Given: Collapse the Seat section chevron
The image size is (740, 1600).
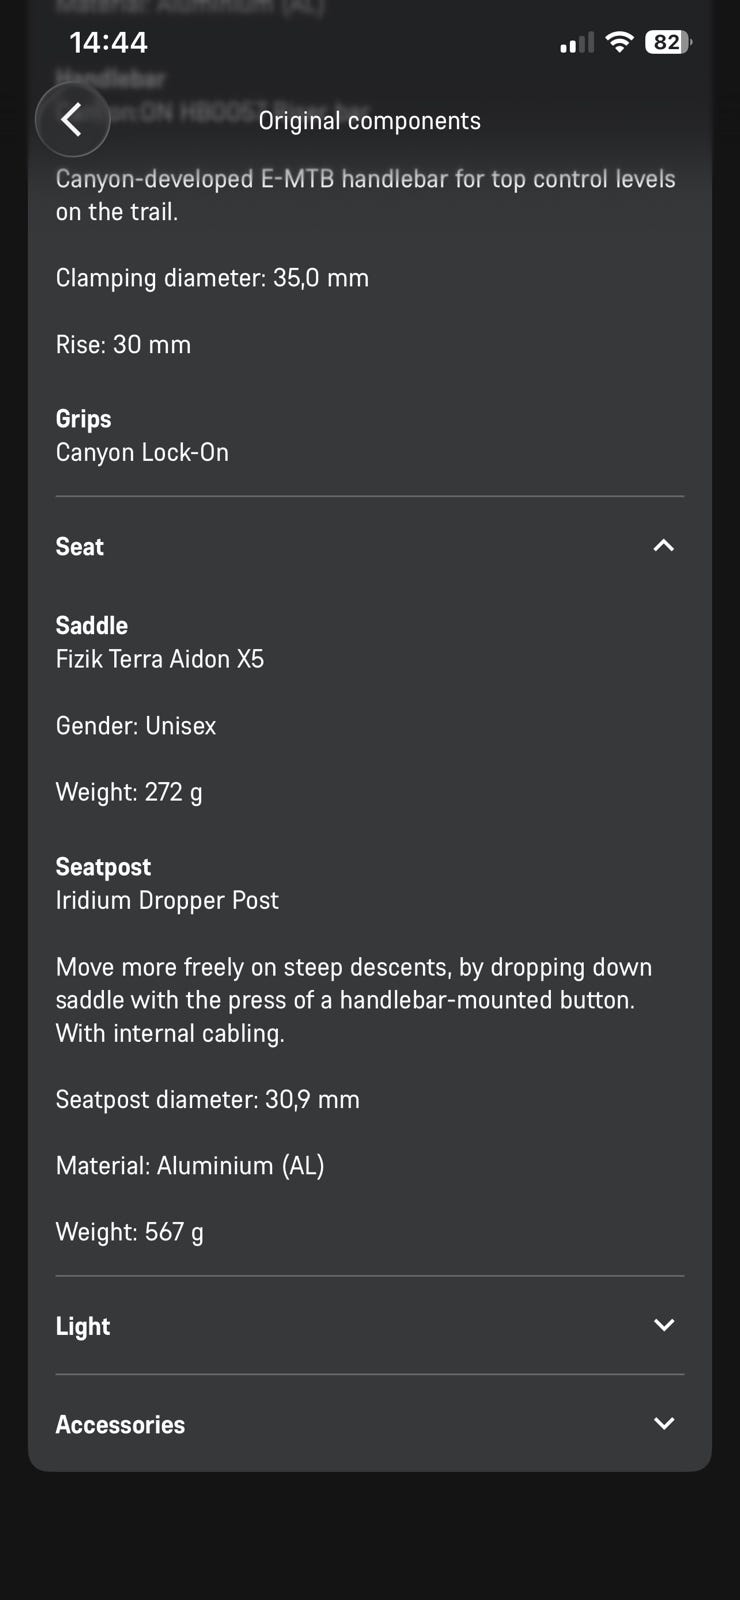Looking at the screenshot, I should (x=664, y=546).
